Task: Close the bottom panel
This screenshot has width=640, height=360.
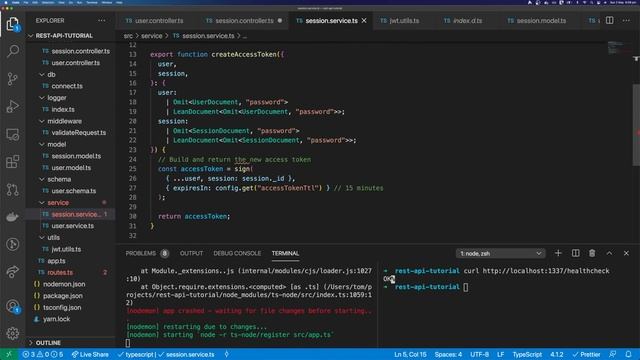Action: (626, 253)
